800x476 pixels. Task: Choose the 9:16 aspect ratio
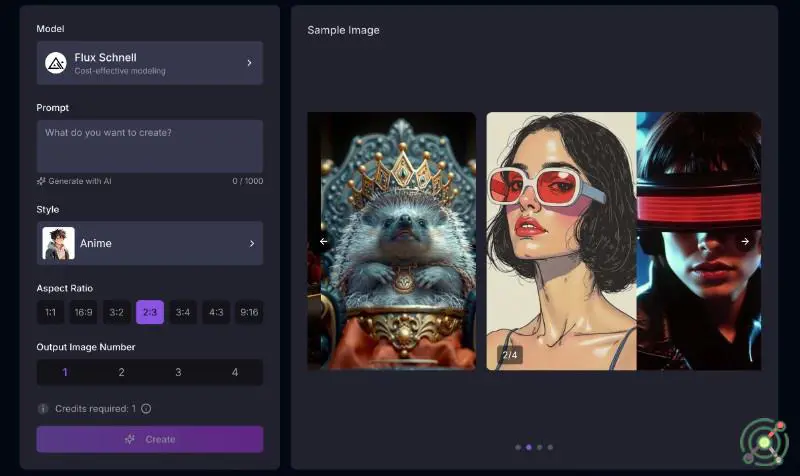pyautogui.click(x=249, y=313)
